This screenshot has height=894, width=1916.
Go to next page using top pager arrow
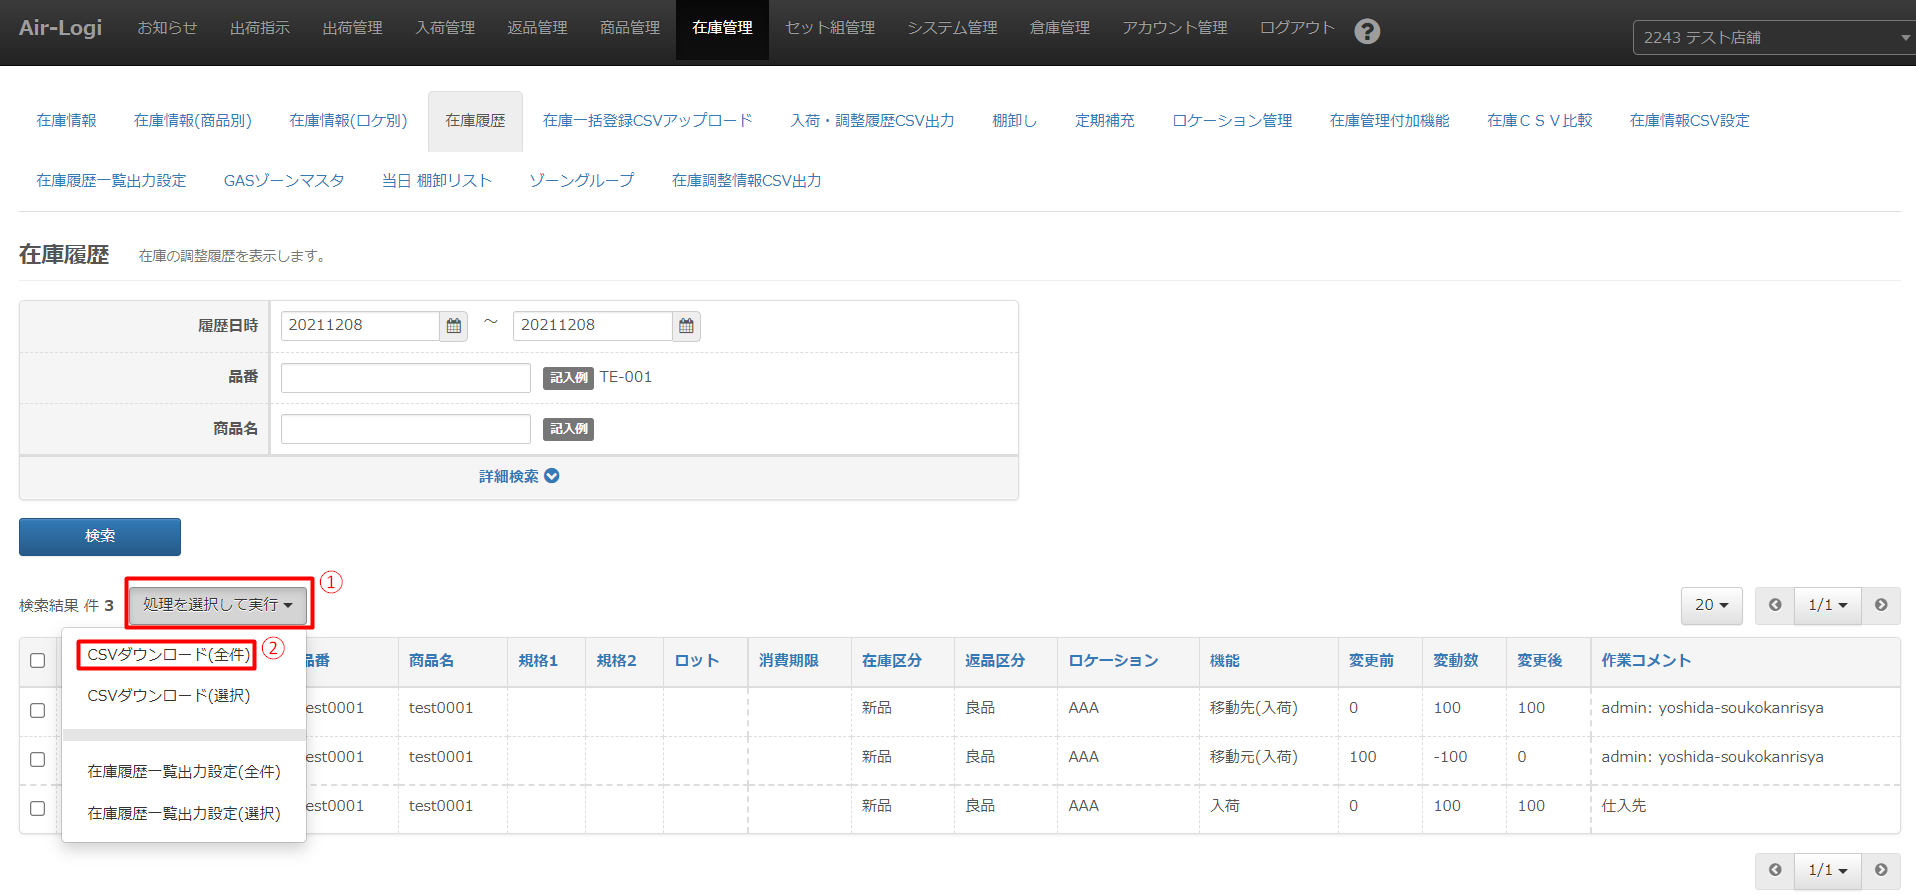1881,605
